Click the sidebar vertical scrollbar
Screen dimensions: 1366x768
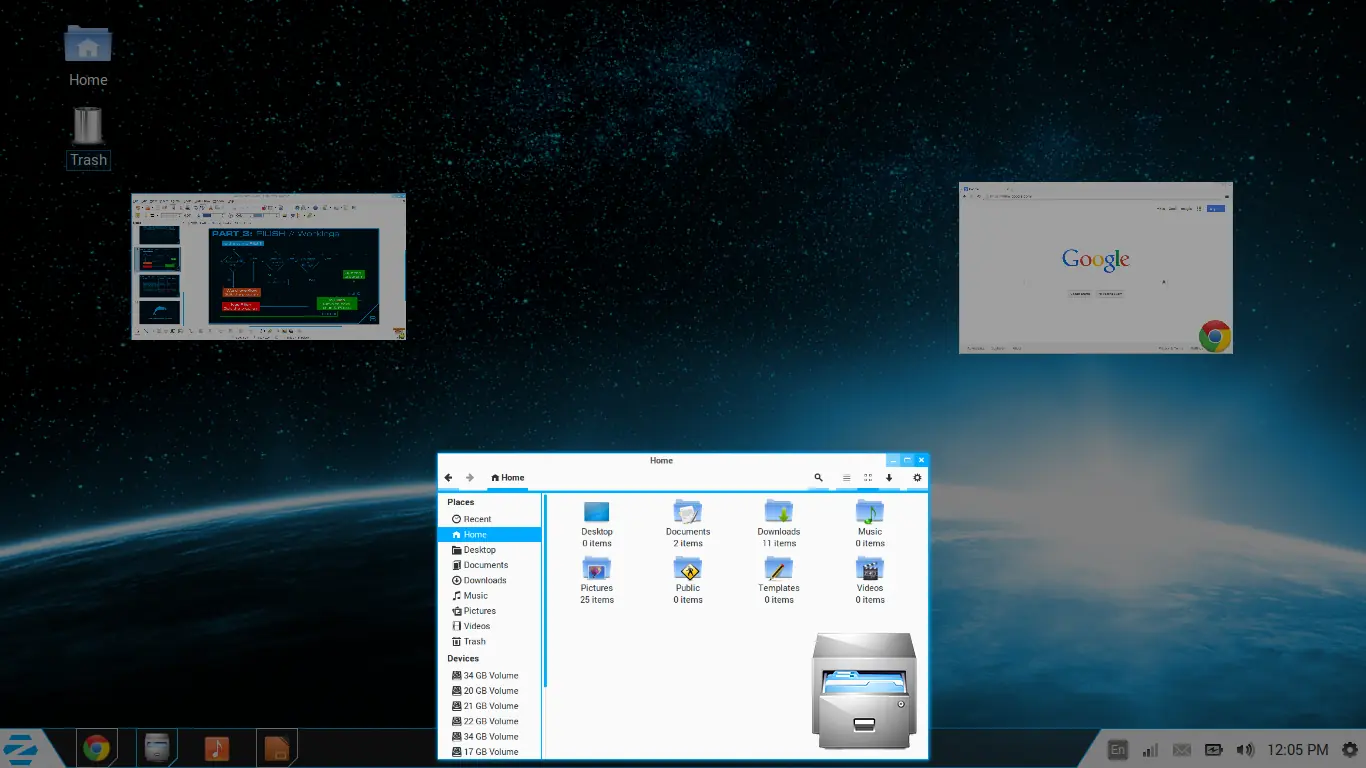coord(545,590)
